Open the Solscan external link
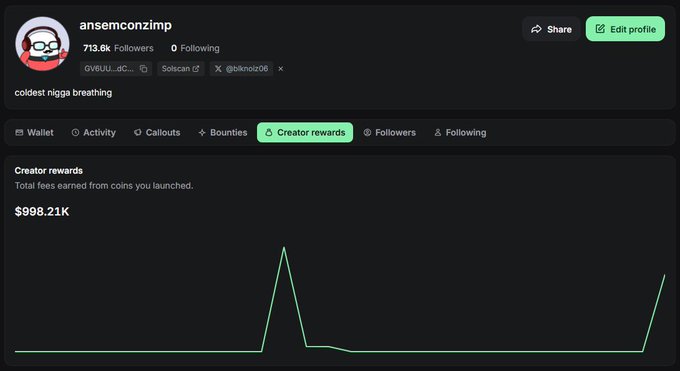The image size is (680, 371). point(180,69)
